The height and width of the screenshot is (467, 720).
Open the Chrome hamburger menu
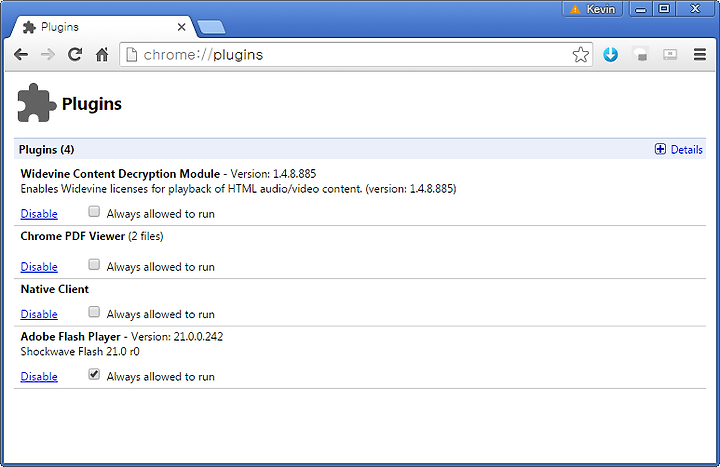pyautogui.click(x=700, y=55)
